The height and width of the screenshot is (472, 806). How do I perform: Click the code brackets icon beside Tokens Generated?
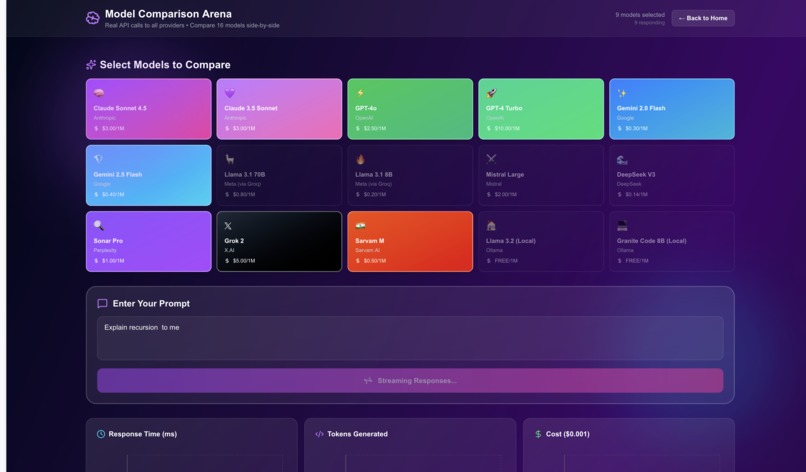(x=319, y=434)
